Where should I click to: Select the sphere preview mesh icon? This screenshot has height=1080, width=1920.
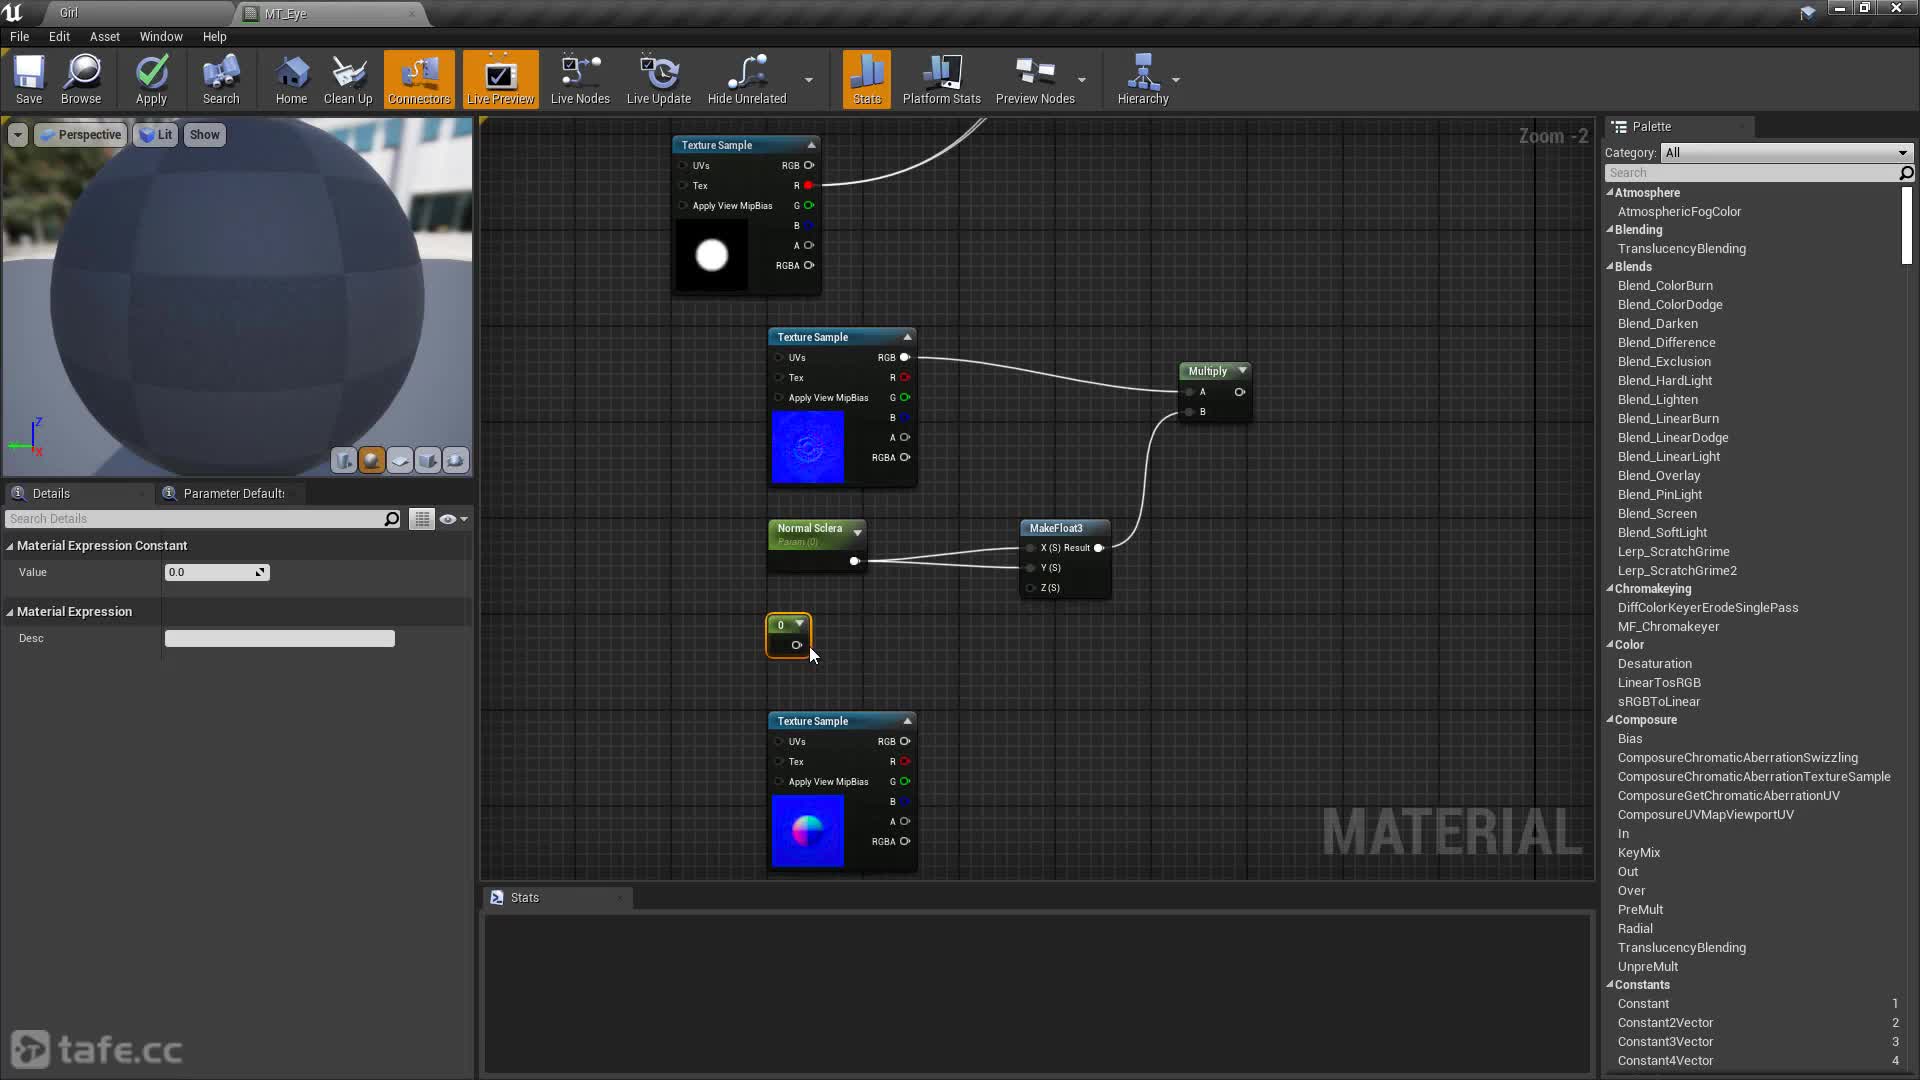[372, 460]
